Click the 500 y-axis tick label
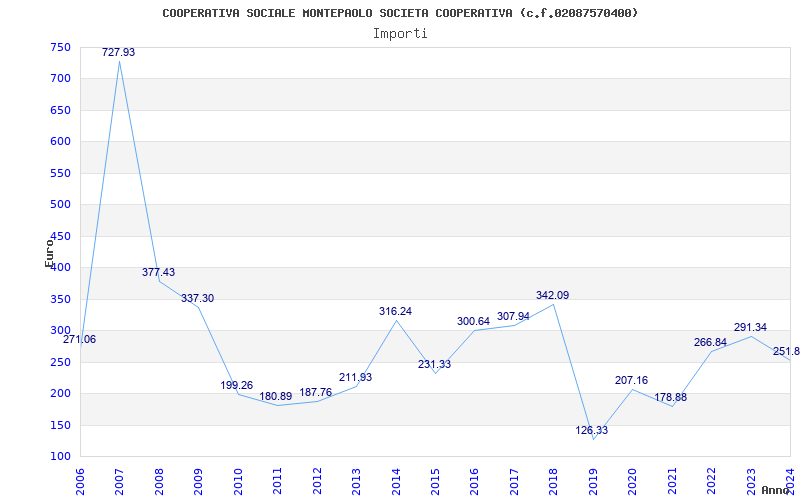 tap(61, 204)
